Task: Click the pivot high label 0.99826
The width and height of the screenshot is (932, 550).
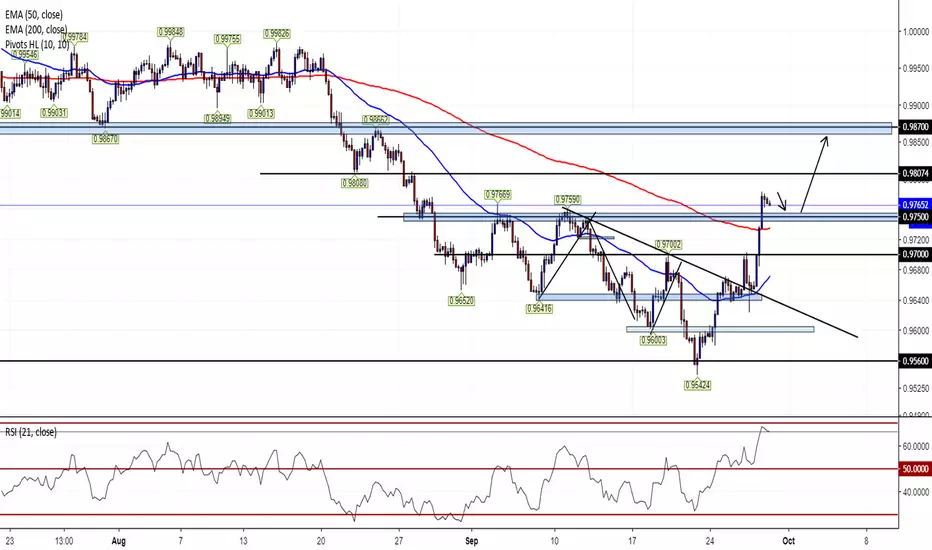Action: tap(277, 34)
